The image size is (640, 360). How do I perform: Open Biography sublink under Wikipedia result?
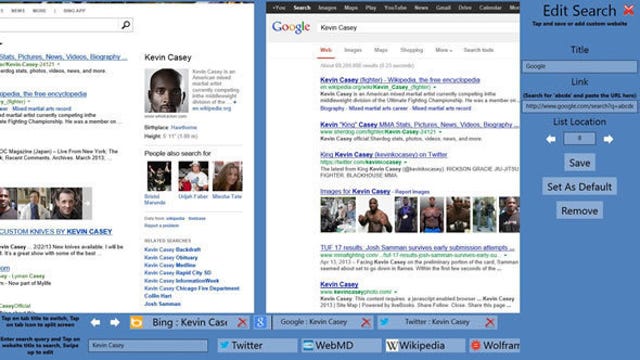tap(332, 108)
